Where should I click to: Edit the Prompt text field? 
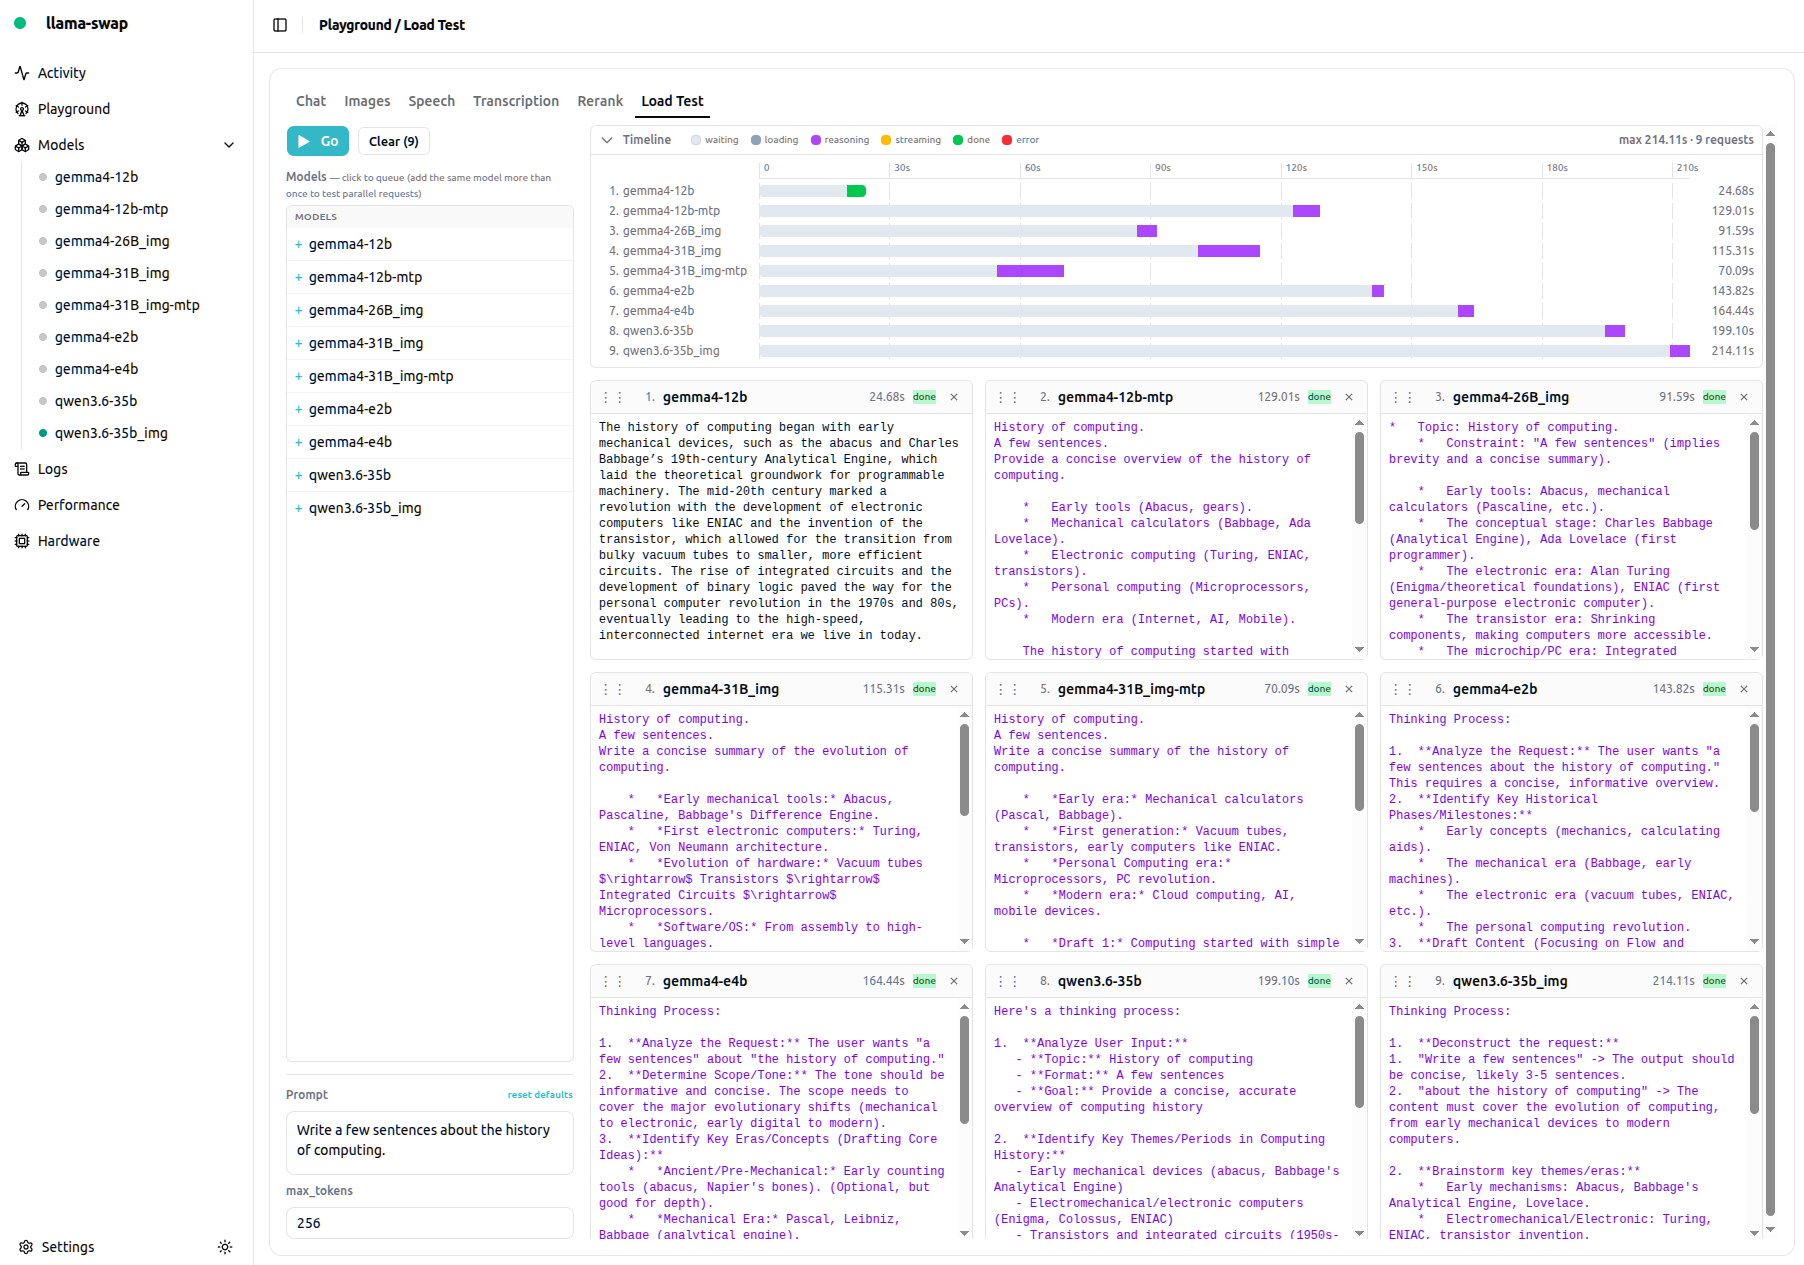pyautogui.click(x=430, y=1143)
